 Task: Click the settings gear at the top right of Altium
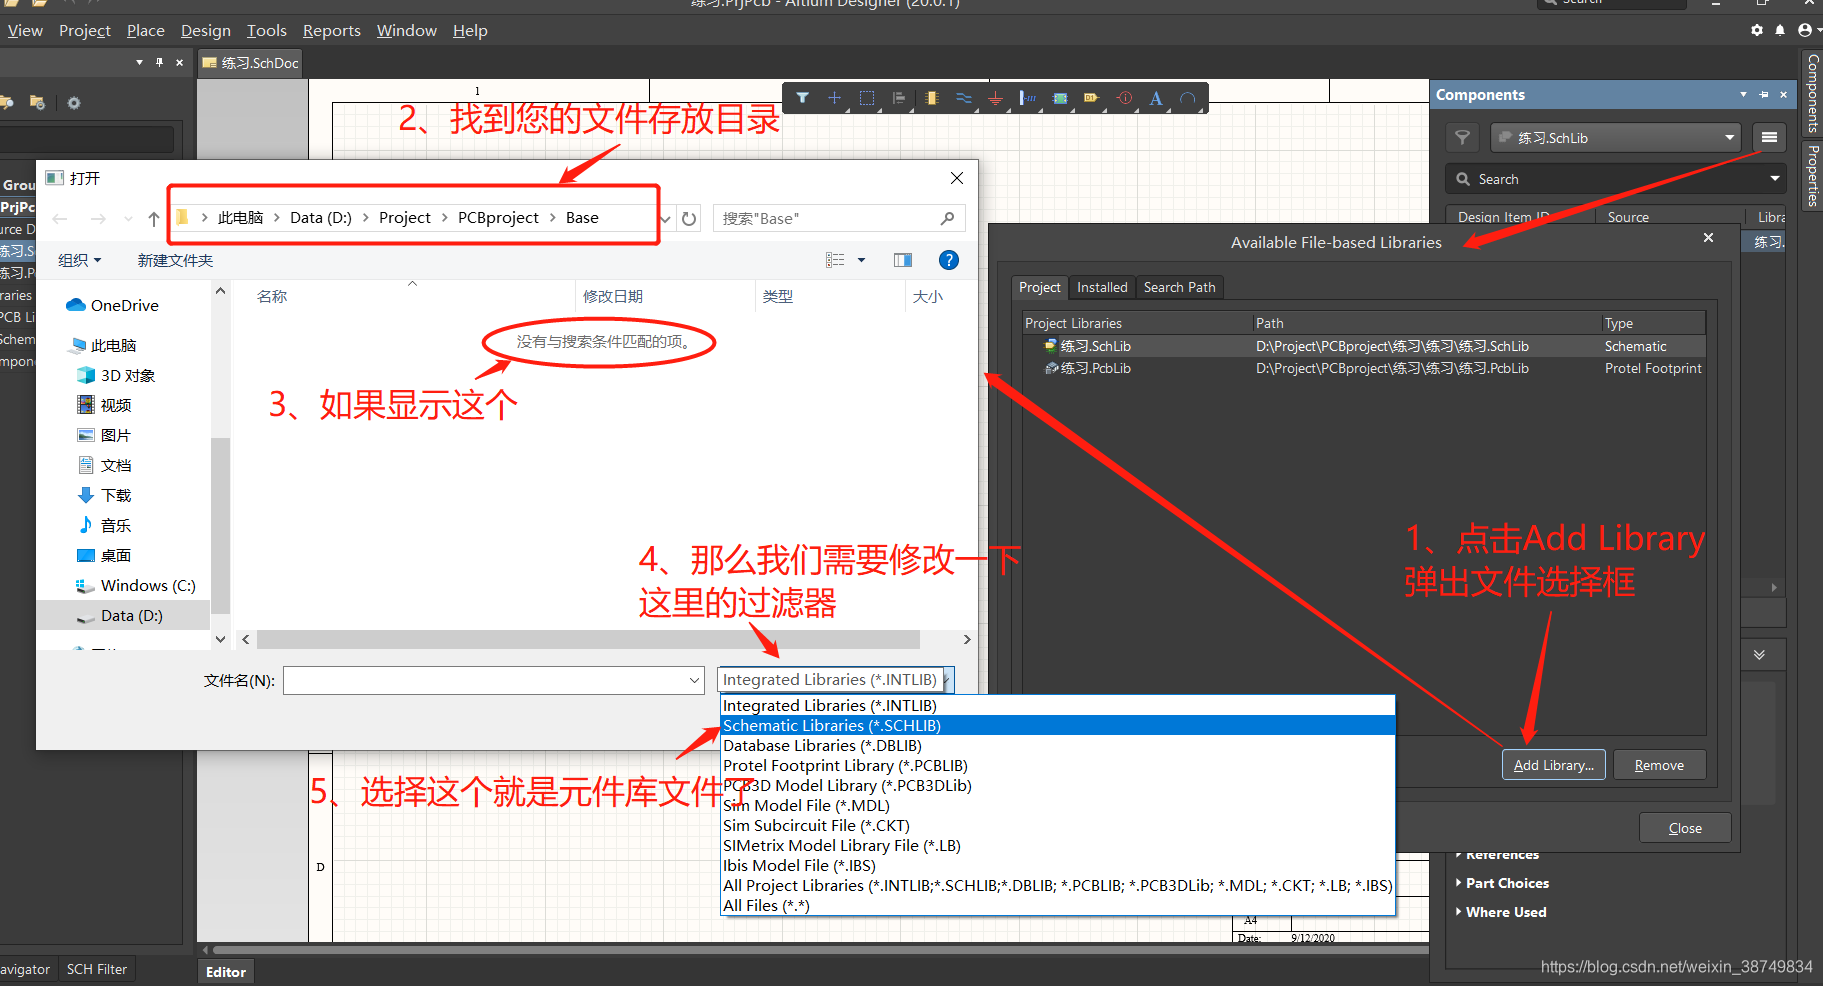coord(1757,30)
